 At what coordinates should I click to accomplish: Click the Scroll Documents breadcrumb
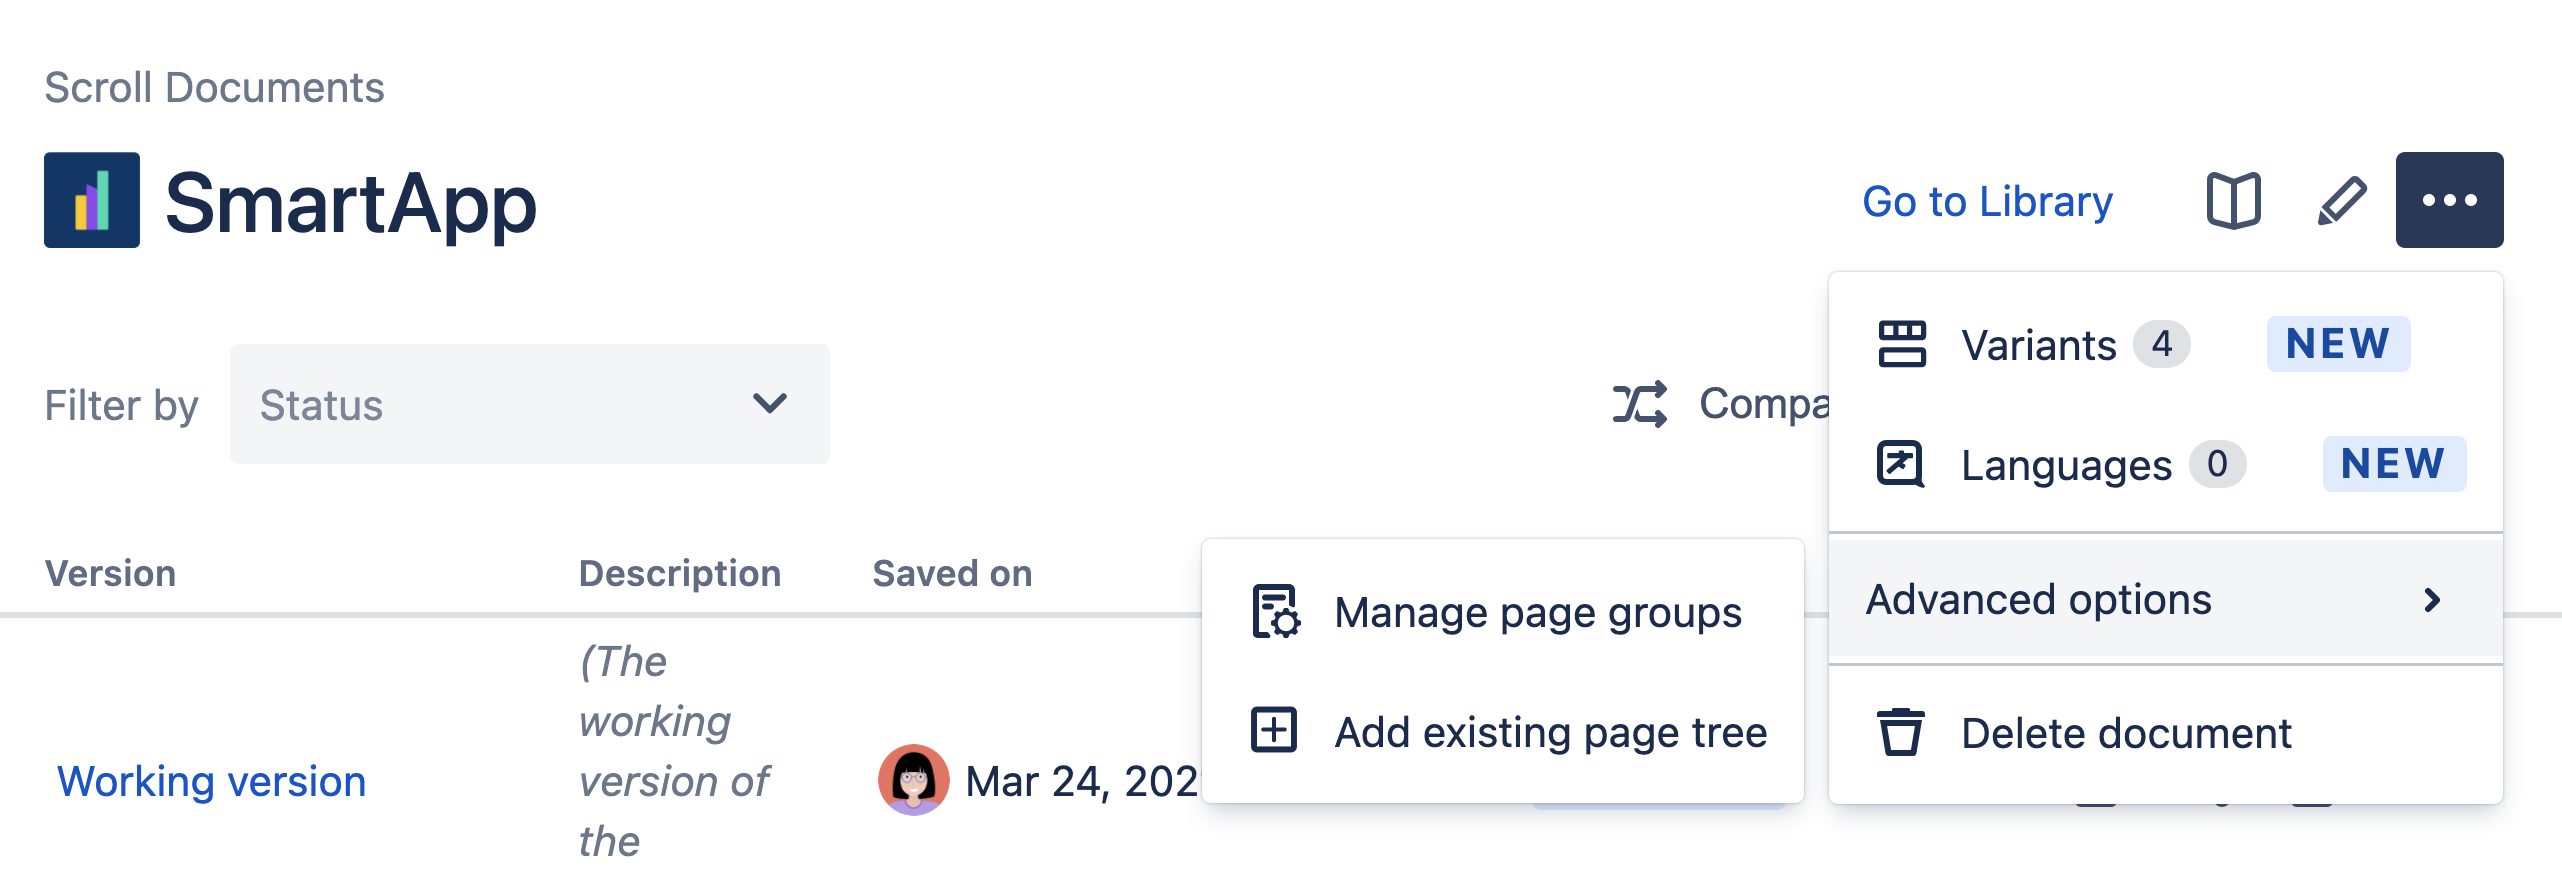(214, 88)
